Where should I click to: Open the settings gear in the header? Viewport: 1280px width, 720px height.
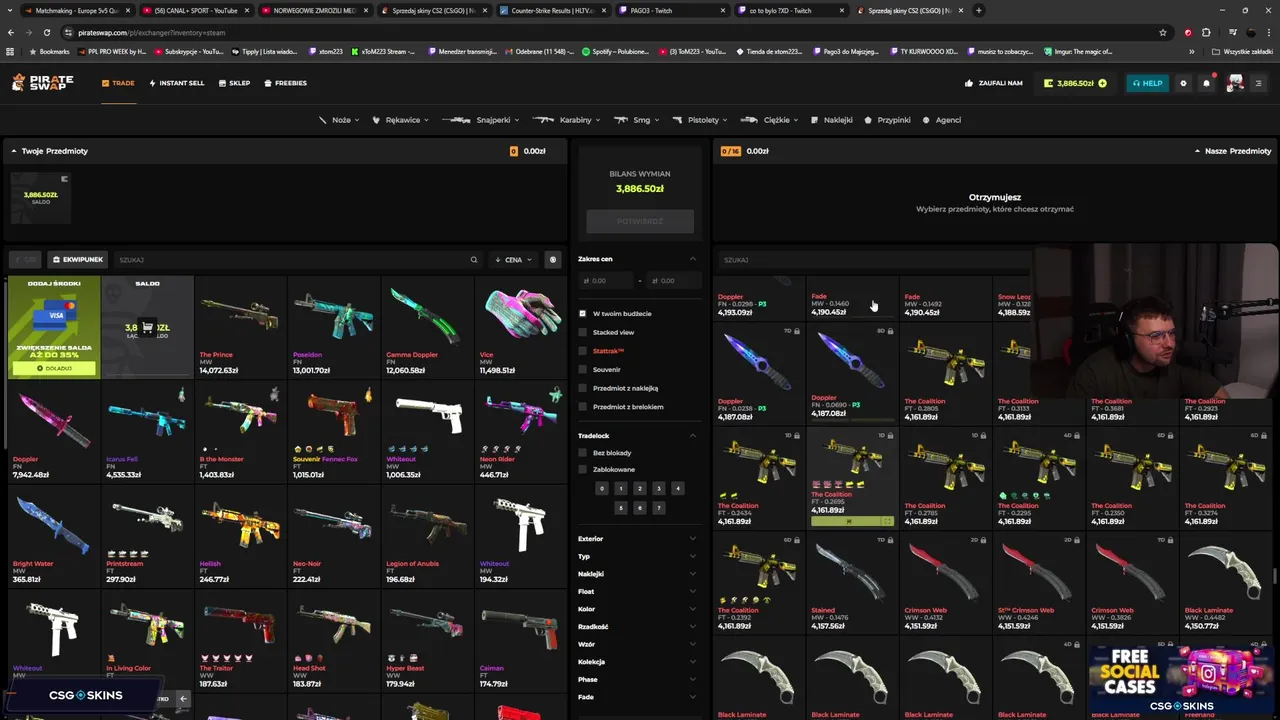tap(1184, 83)
